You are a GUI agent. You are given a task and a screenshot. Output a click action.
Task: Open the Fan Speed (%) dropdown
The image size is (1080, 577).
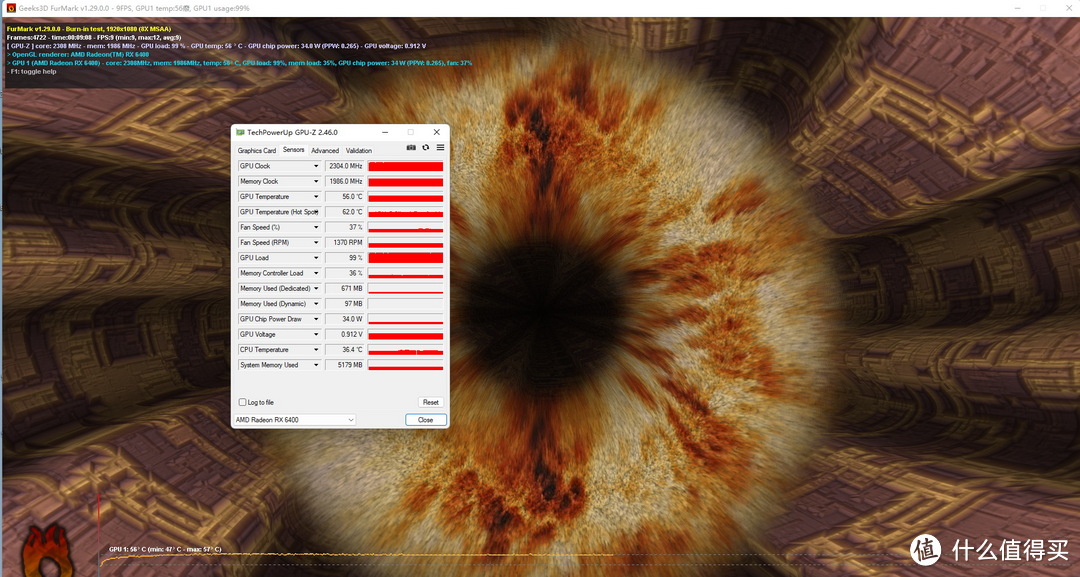[x=316, y=227]
